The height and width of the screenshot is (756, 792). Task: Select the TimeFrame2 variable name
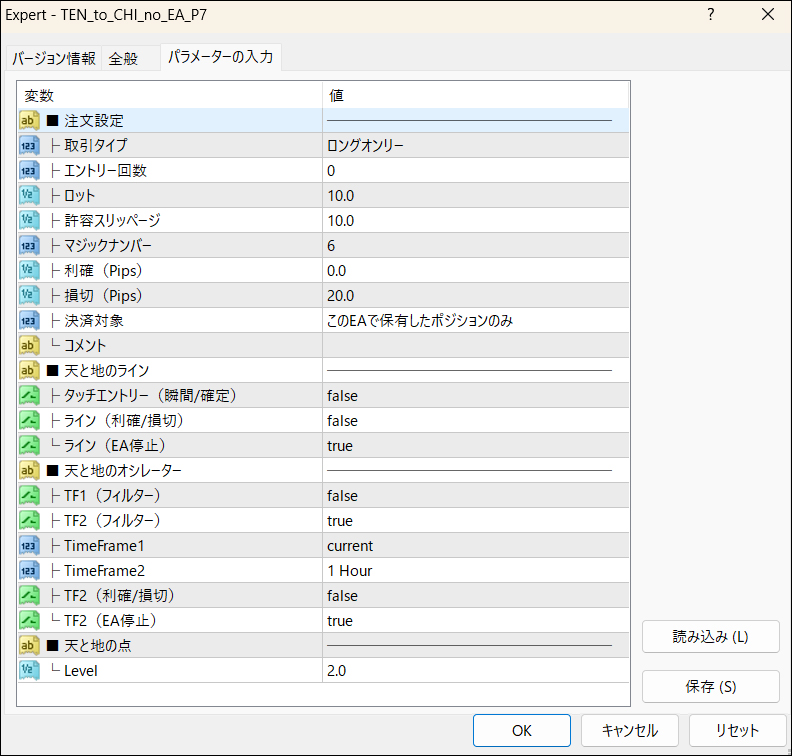(104, 571)
